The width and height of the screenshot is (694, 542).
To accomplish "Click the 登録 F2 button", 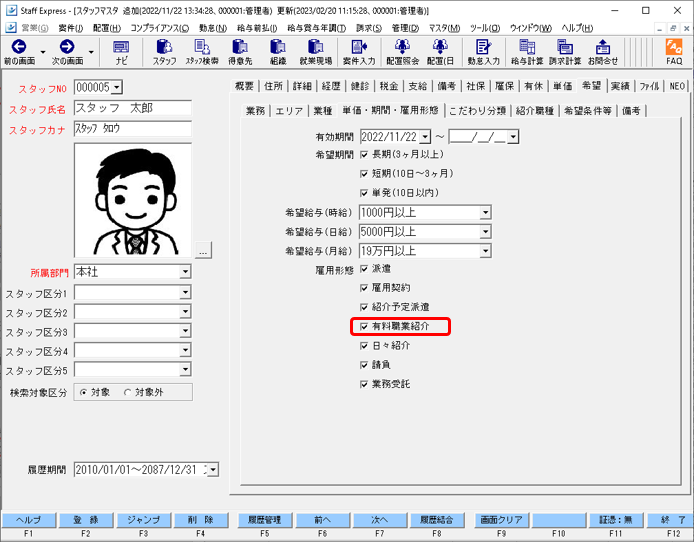I will coord(86,520).
